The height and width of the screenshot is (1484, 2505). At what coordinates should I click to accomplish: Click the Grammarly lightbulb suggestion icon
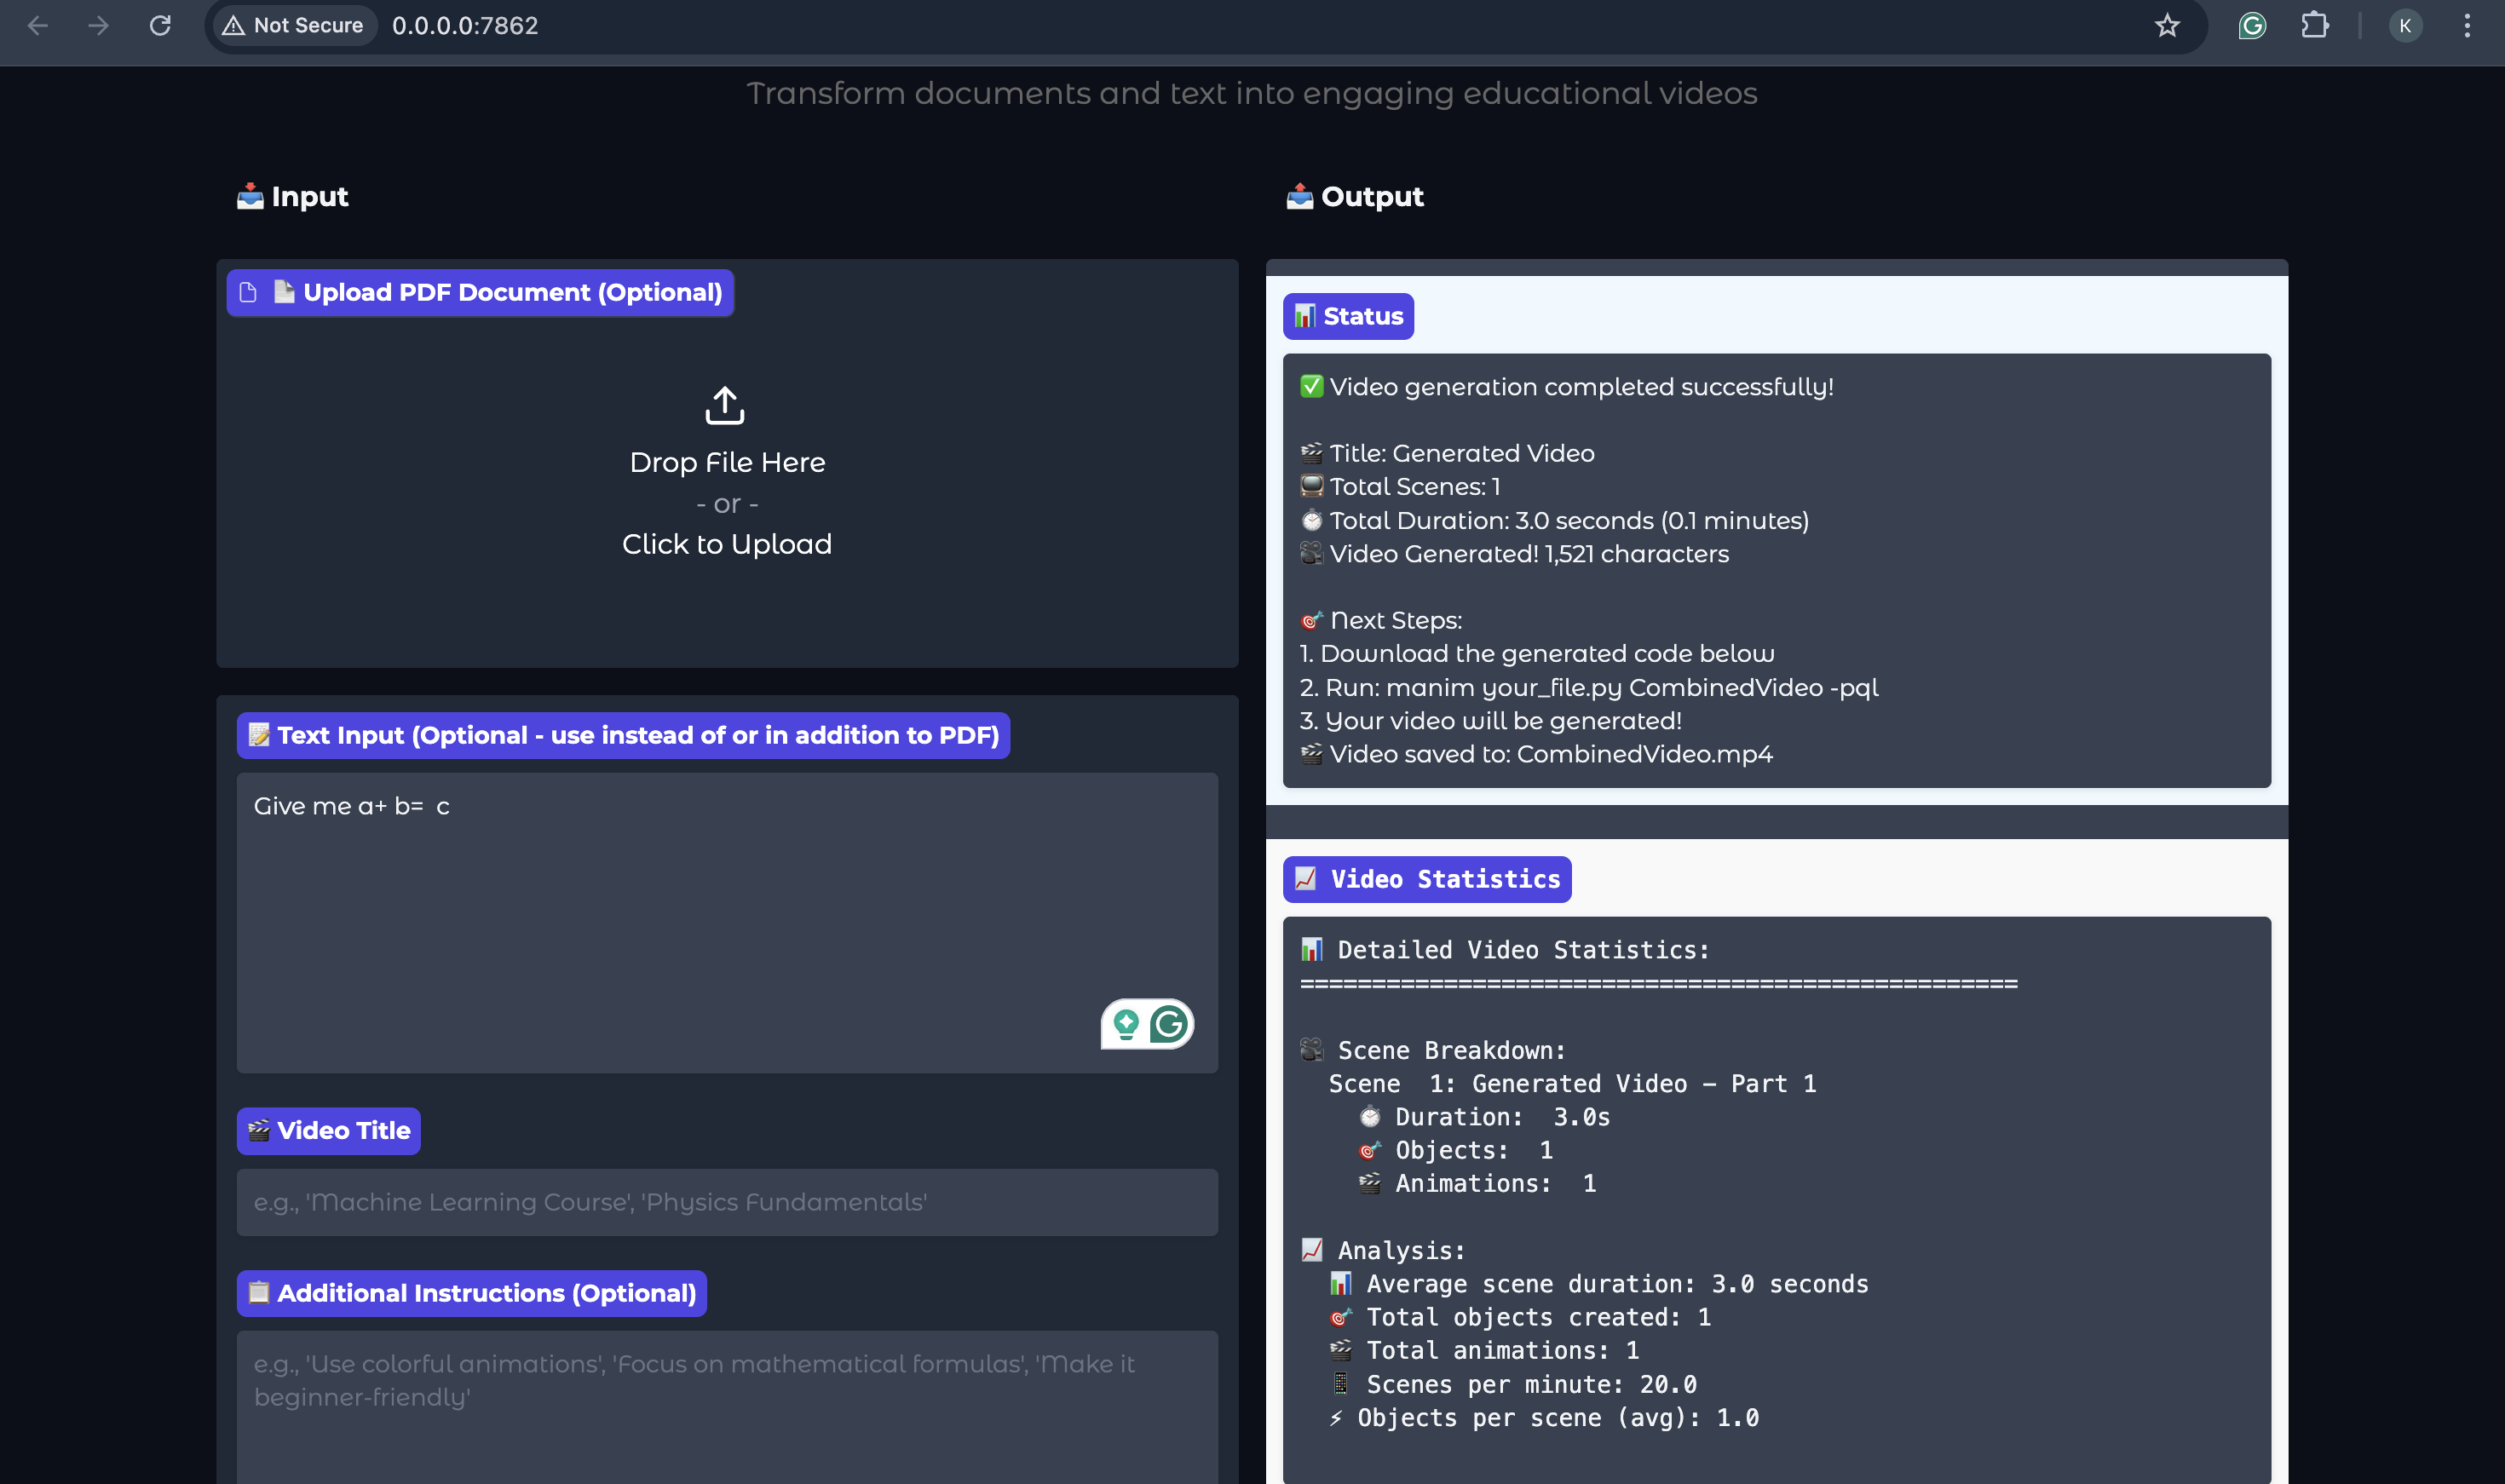point(1126,1024)
